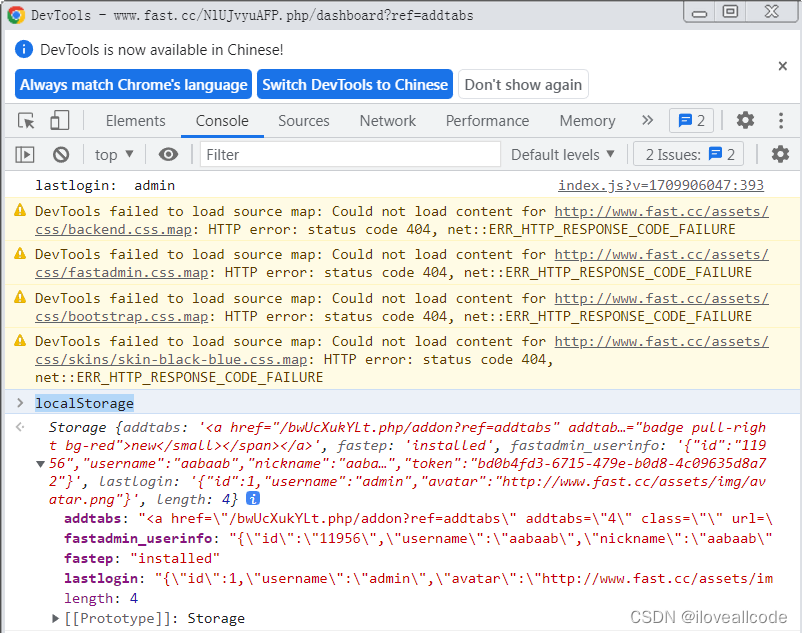802x633 pixels.
Task: Click the blue info badge after length: 4
Action: click(x=253, y=499)
